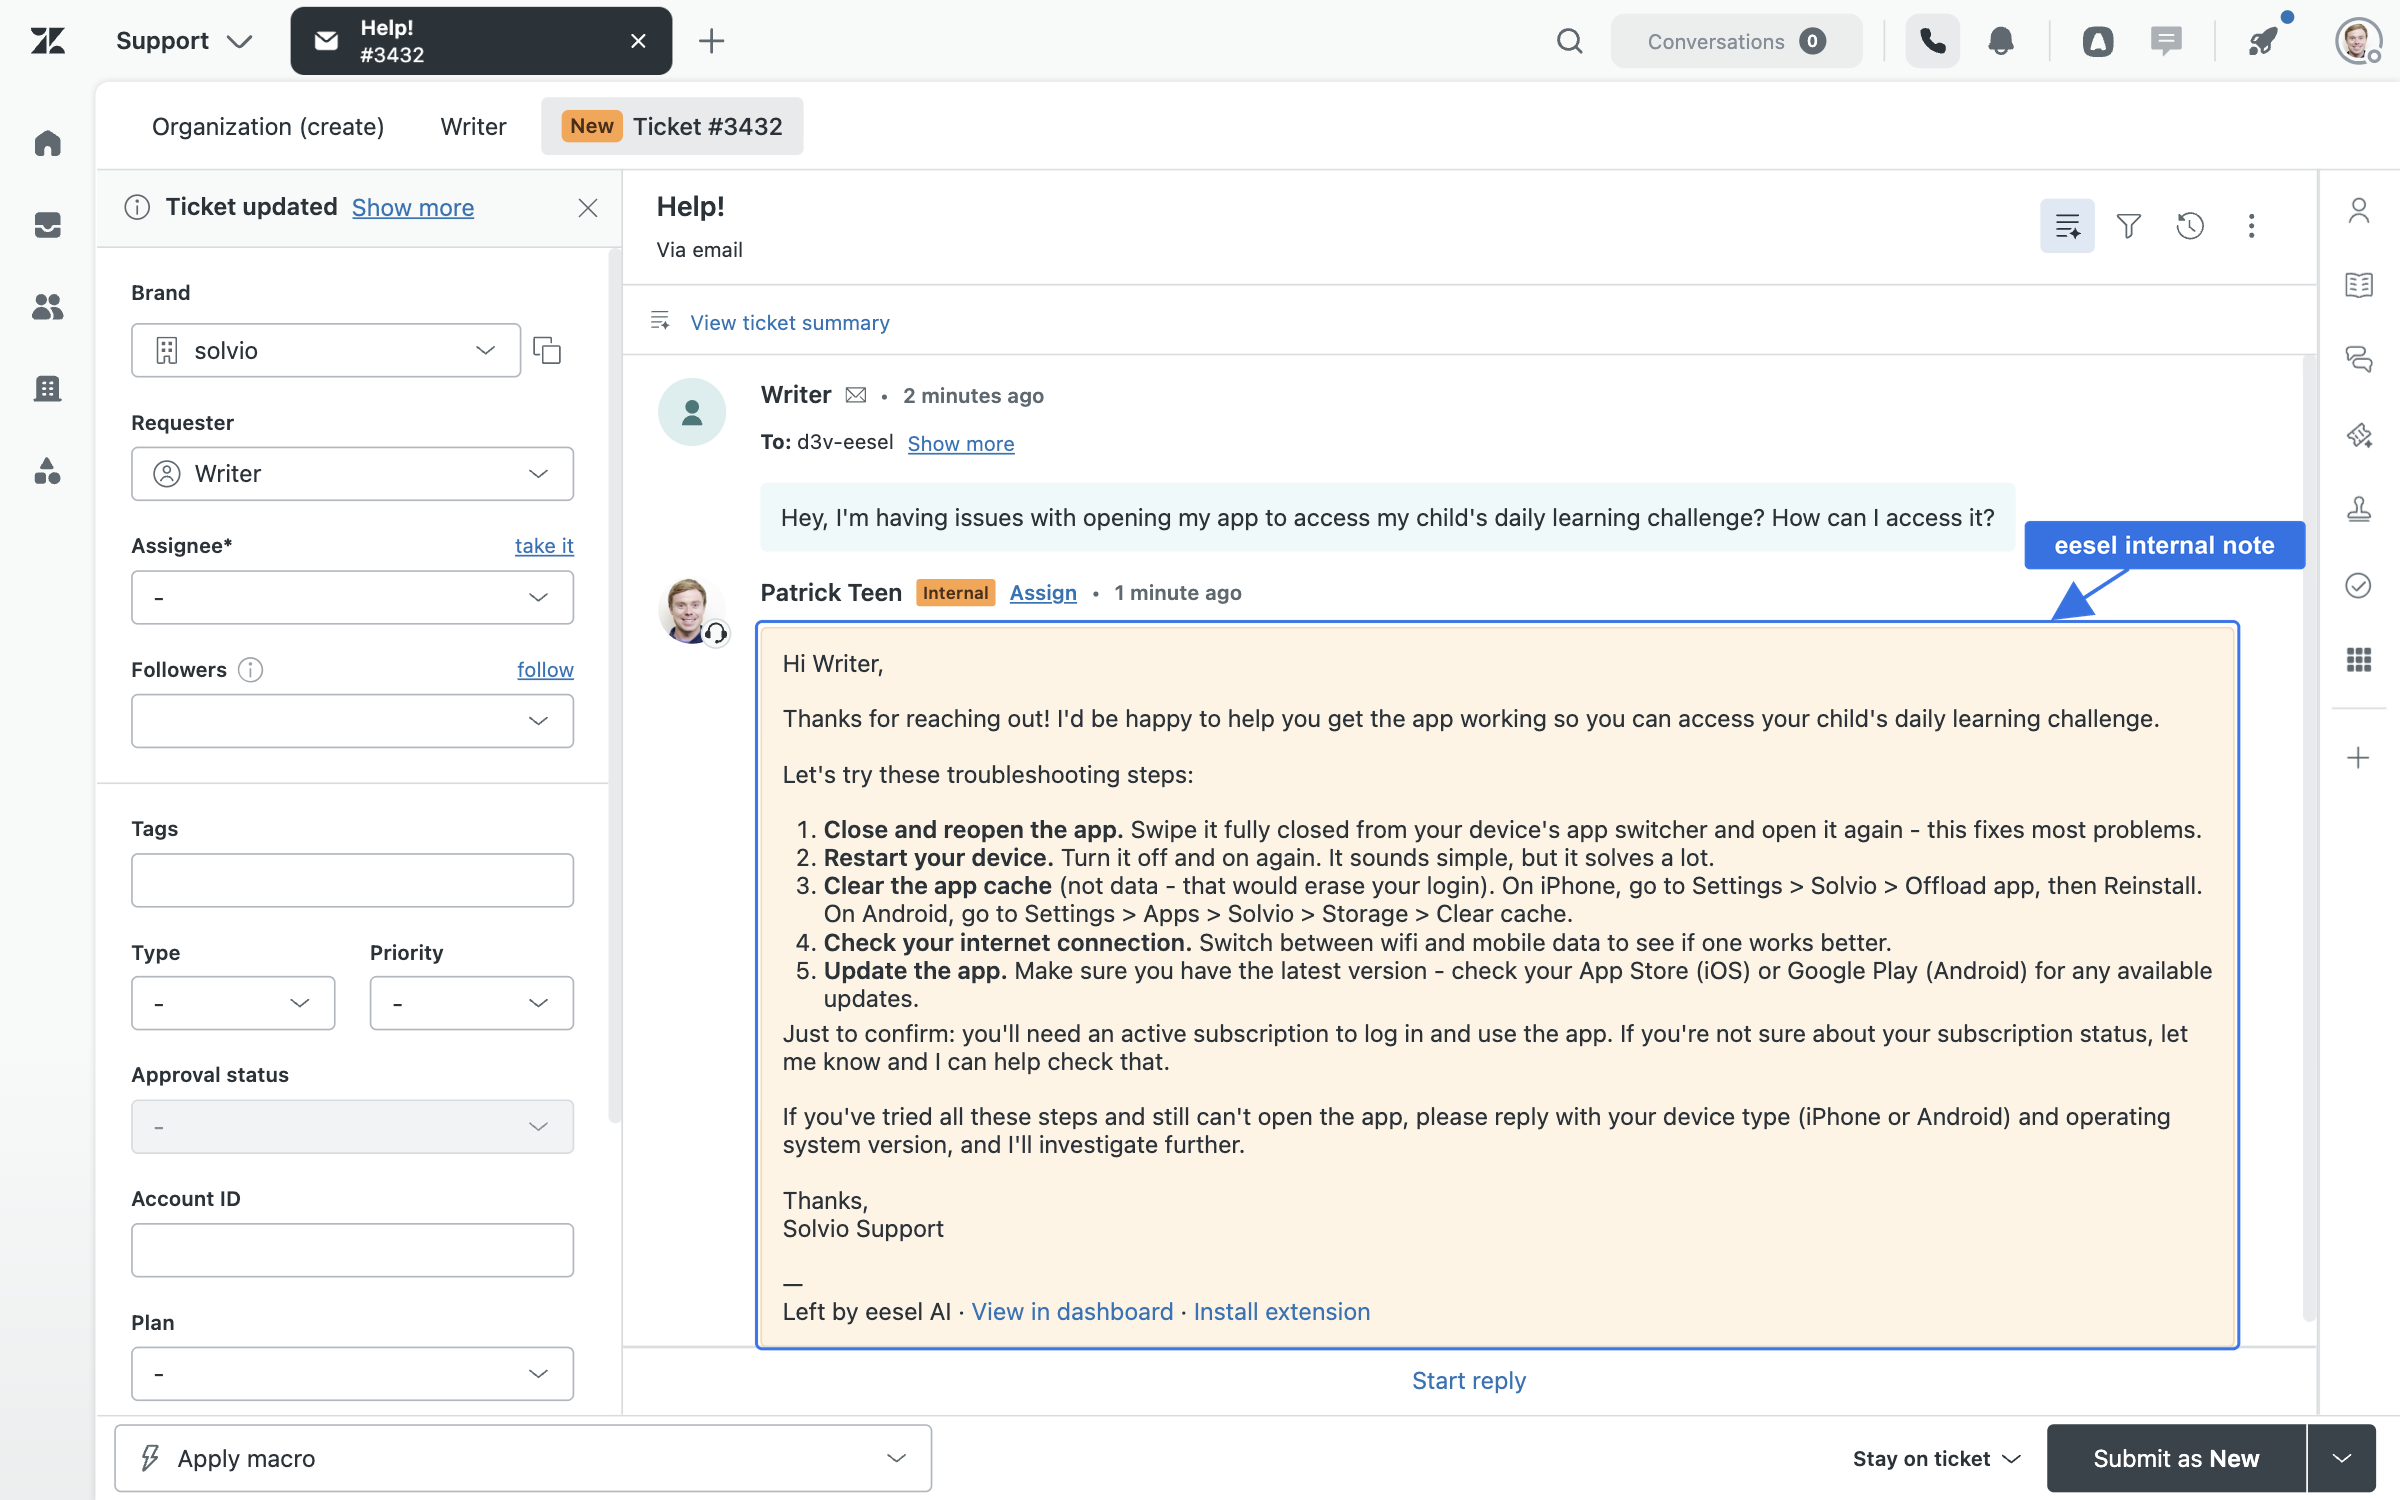Open the Organizations building icon in sidebar
2400x1500 pixels.
click(x=47, y=389)
